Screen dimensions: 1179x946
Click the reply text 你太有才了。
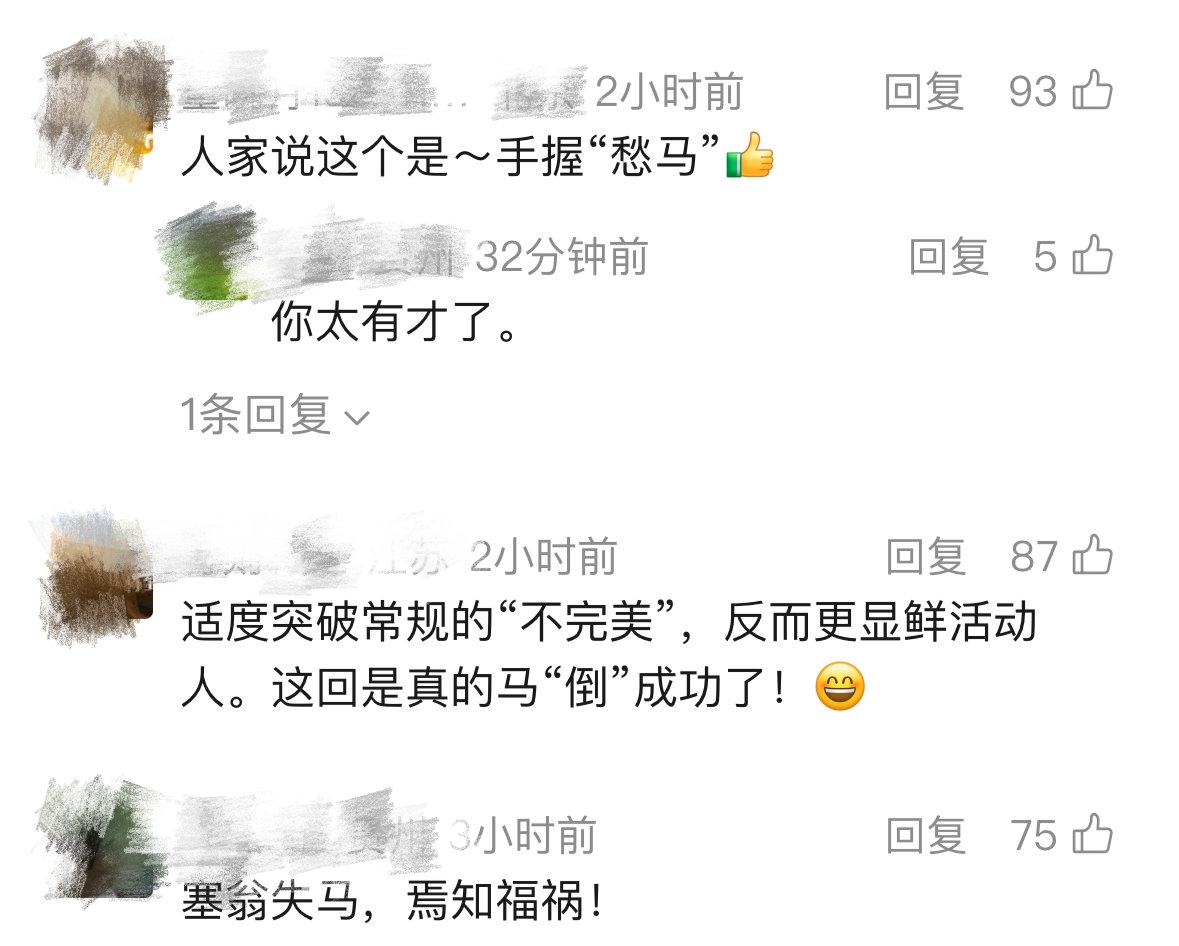(x=394, y=321)
